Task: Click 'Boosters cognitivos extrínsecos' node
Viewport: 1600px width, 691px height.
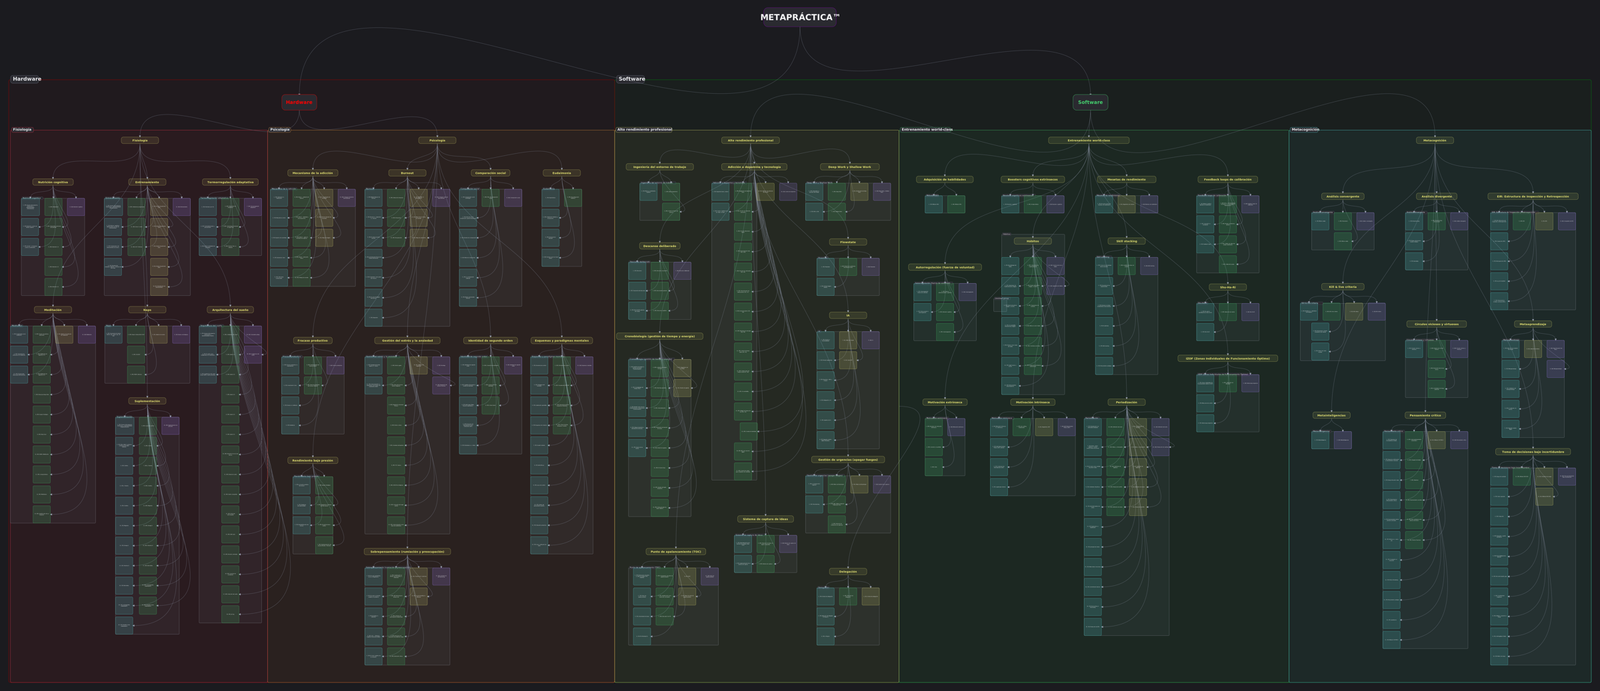Action: point(1033,179)
